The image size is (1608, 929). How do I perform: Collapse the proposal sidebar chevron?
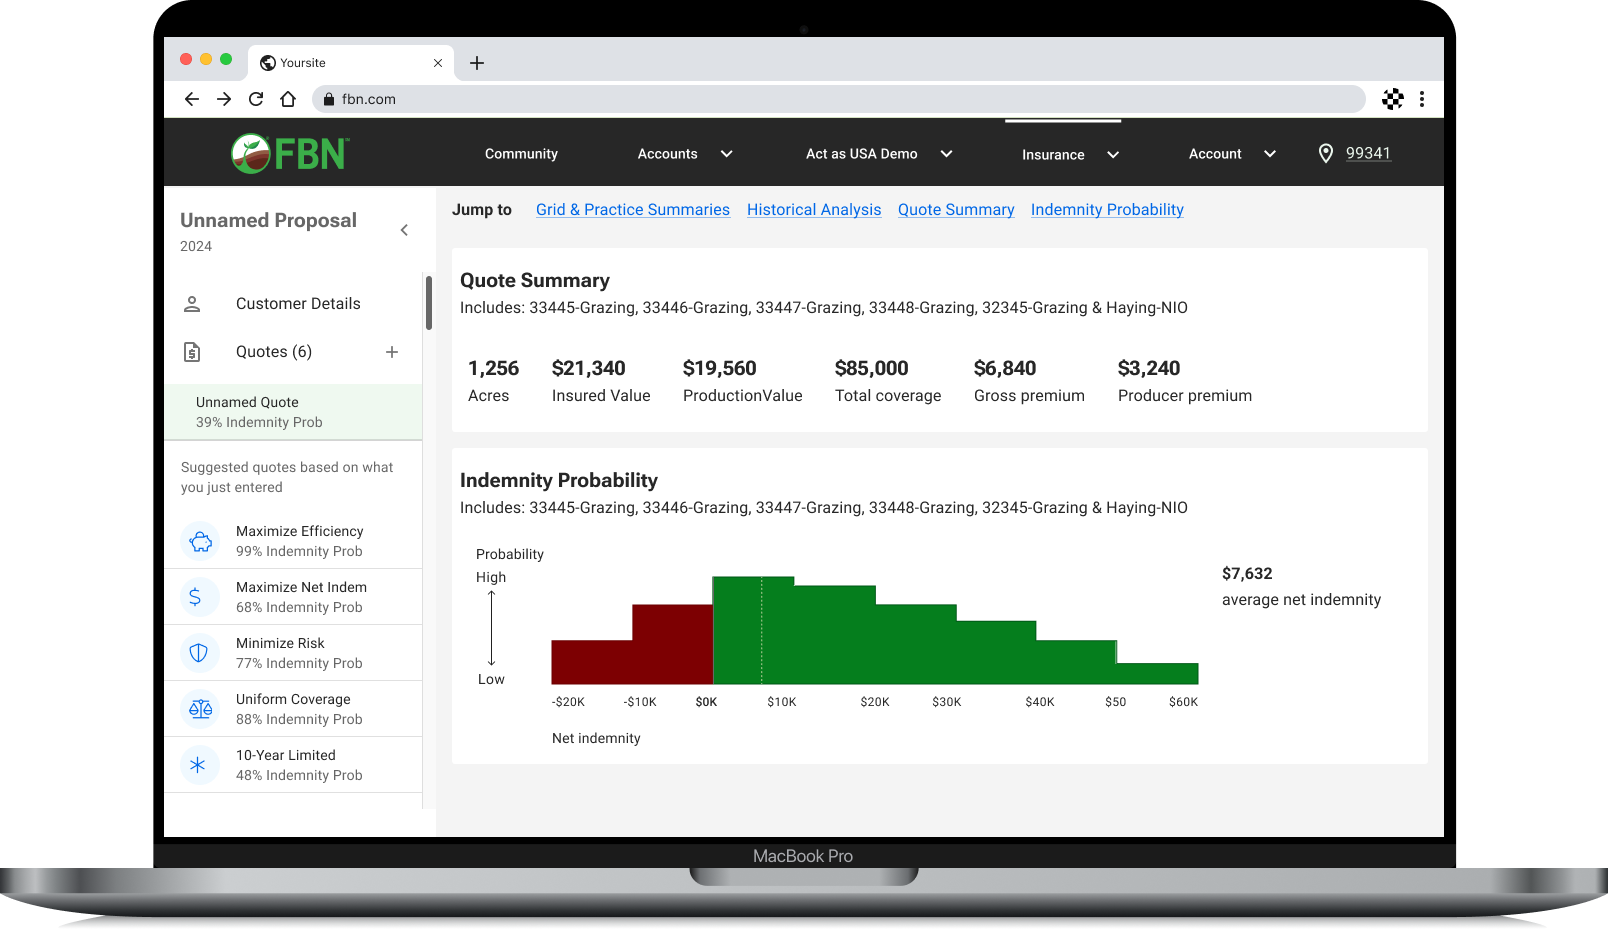pyautogui.click(x=404, y=230)
